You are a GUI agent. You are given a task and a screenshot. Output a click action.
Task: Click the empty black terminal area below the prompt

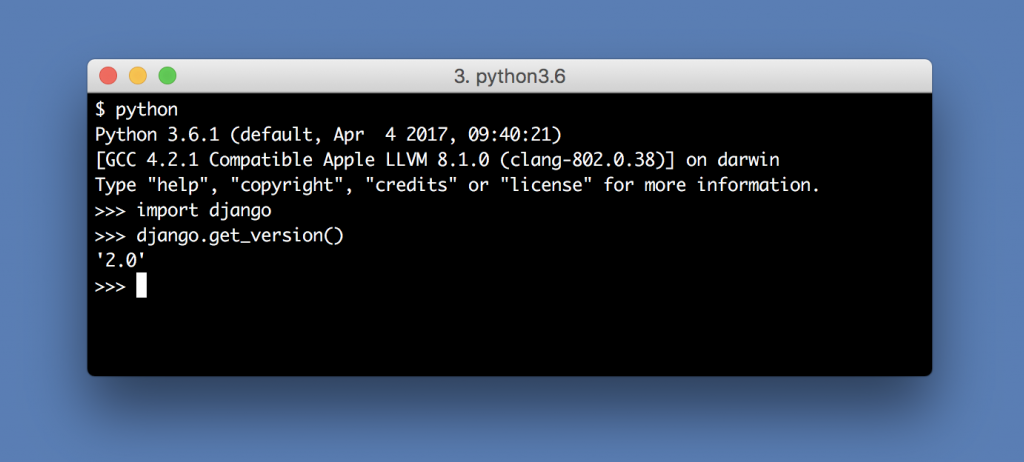[509, 337]
